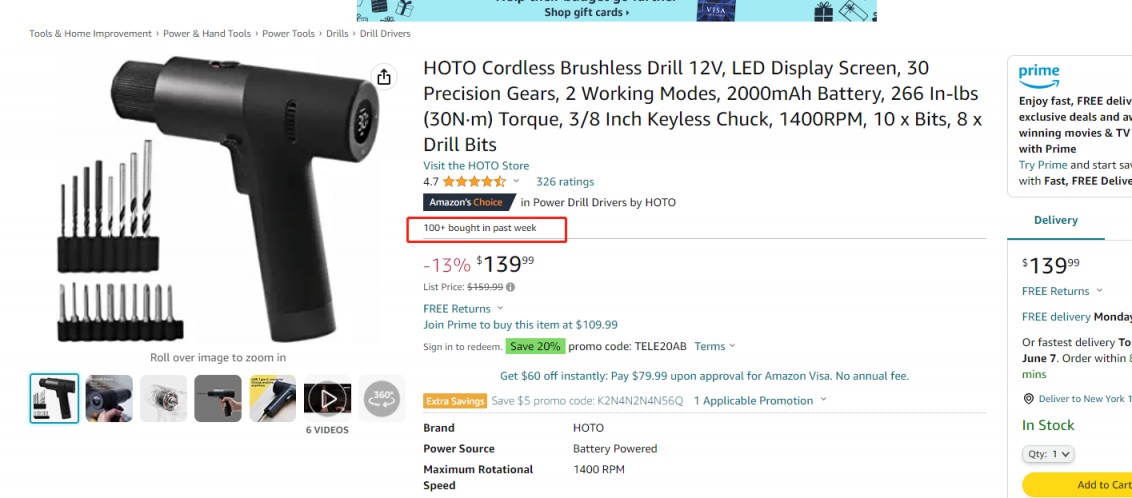
Task: Click the star rating icons
Action: tap(474, 181)
